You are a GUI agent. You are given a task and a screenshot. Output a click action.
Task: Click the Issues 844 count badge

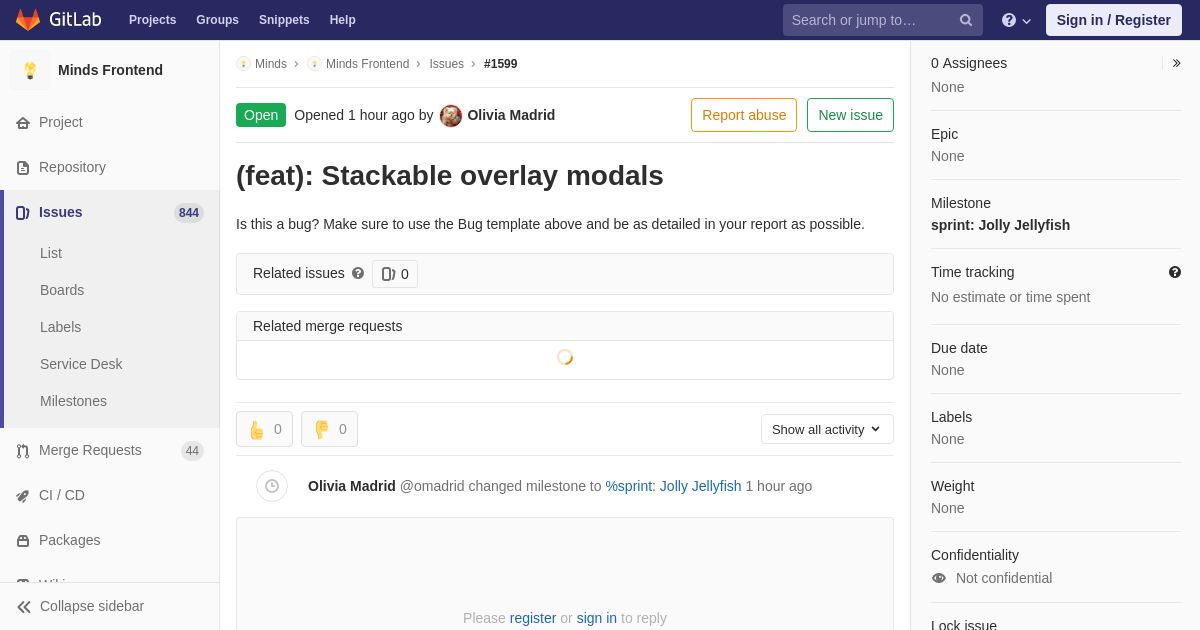click(189, 213)
